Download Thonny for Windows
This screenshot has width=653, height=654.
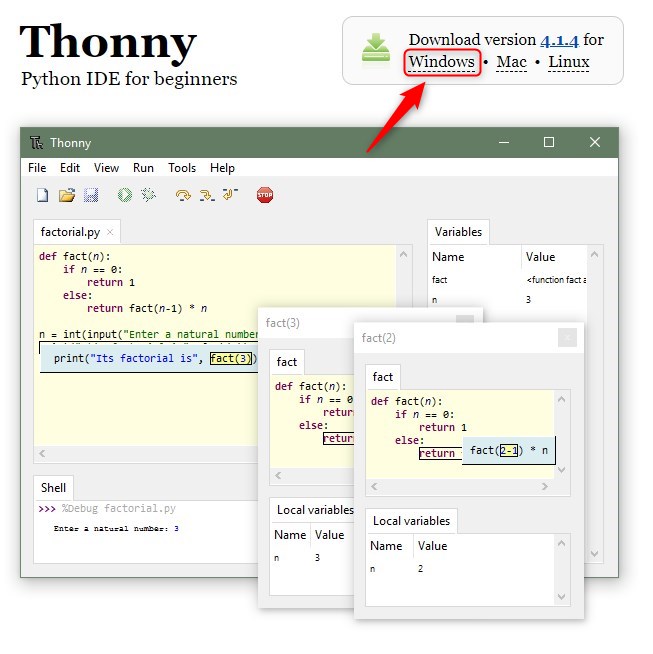pyautogui.click(x=442, y=62)
